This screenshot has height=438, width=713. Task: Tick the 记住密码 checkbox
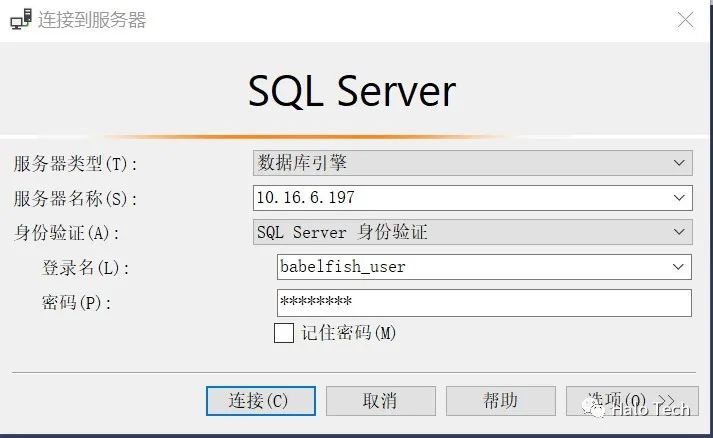(x=284, y=333)
